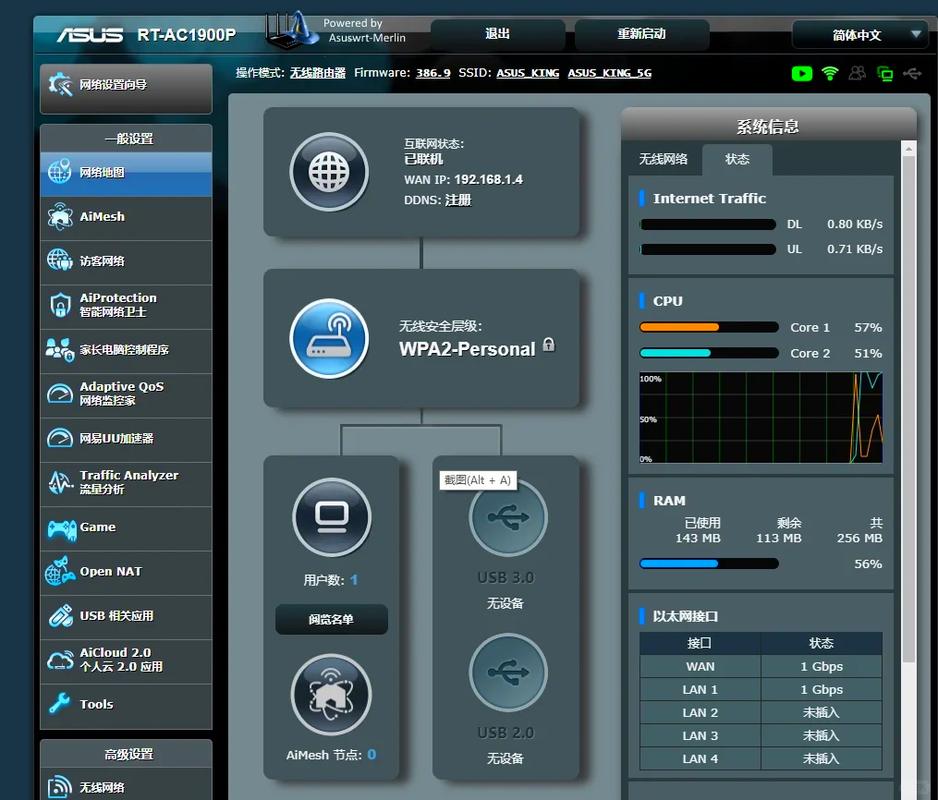Viewport: 938px width, 800px height.
Task: Switch to the 无线网络 tab
Action: 663,159
